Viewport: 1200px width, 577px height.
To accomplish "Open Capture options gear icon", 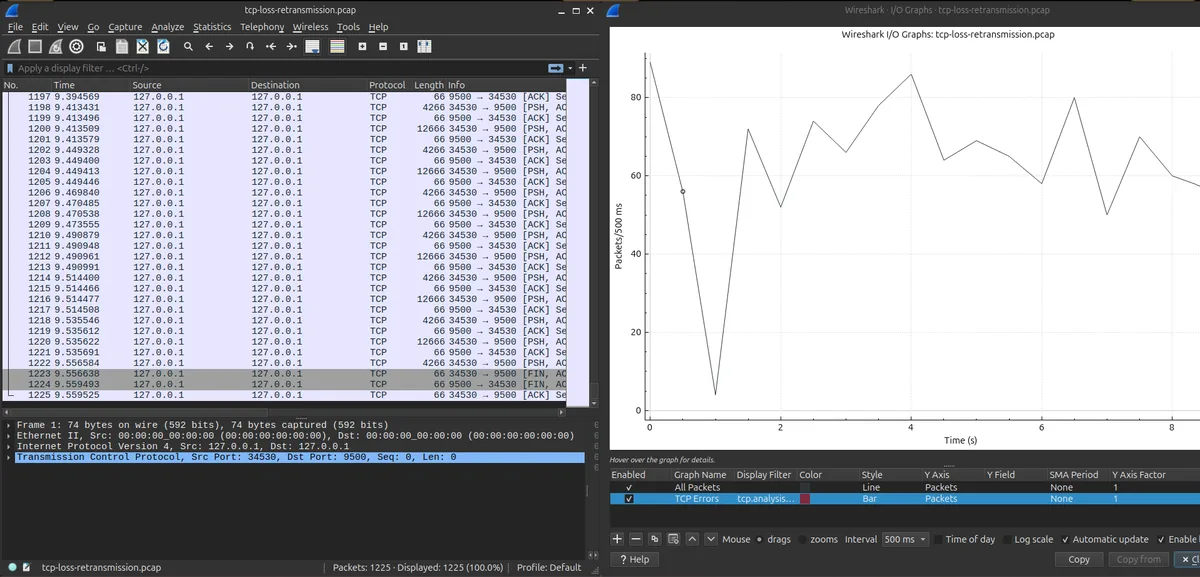I will click(76, 46).
